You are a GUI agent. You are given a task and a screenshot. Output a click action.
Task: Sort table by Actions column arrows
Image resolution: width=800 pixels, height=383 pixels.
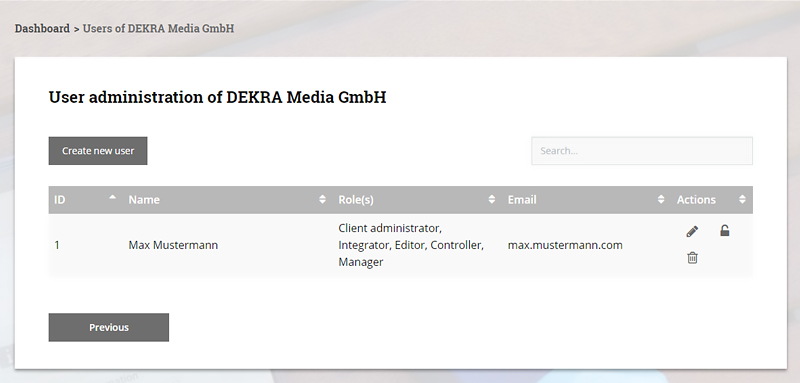(x=742, y=199)
